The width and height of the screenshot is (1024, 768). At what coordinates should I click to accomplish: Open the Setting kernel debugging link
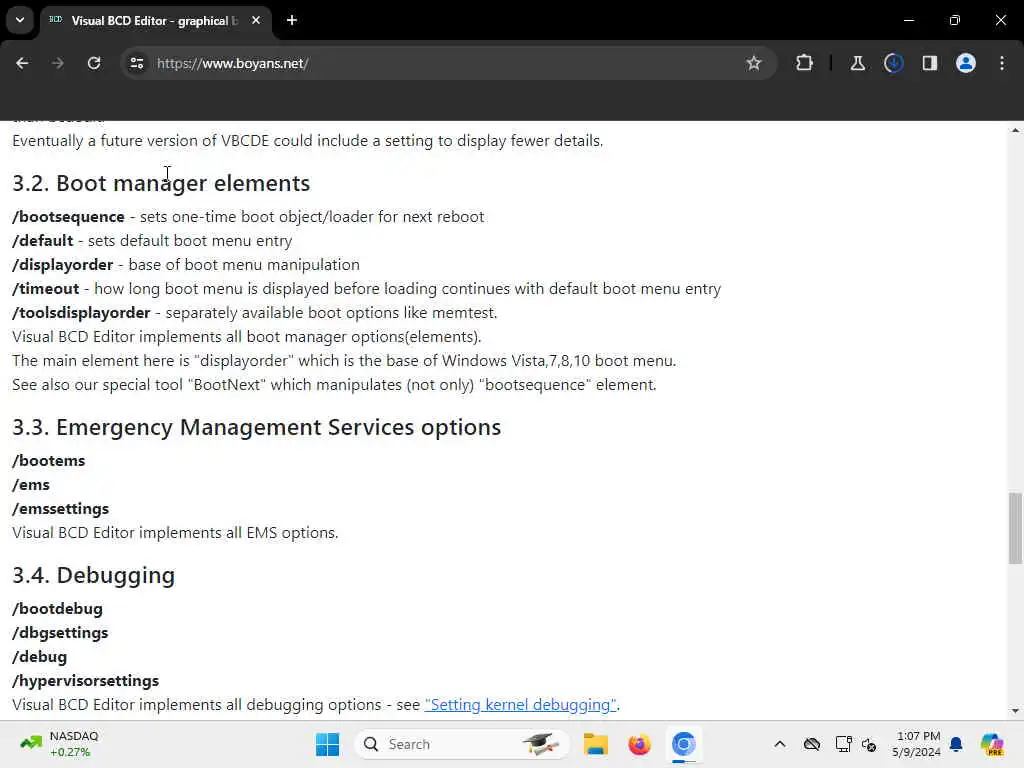(x=520, y=705)
